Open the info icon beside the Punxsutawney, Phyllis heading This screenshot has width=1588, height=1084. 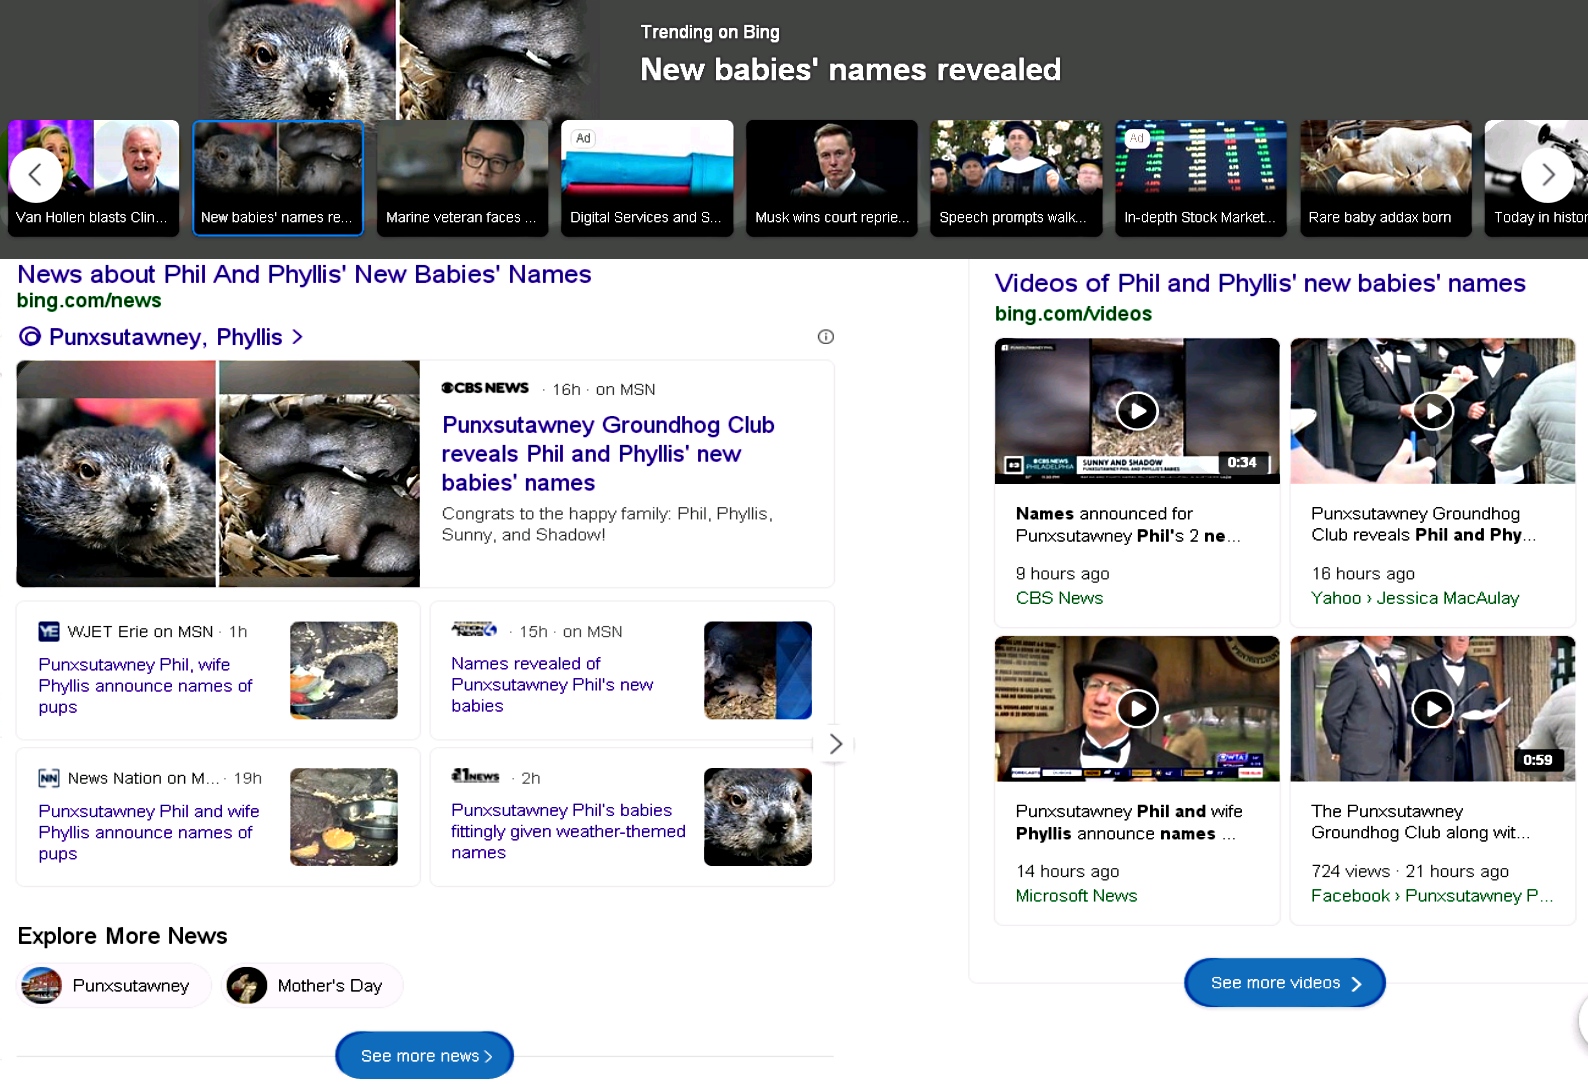tap(825, 337)
